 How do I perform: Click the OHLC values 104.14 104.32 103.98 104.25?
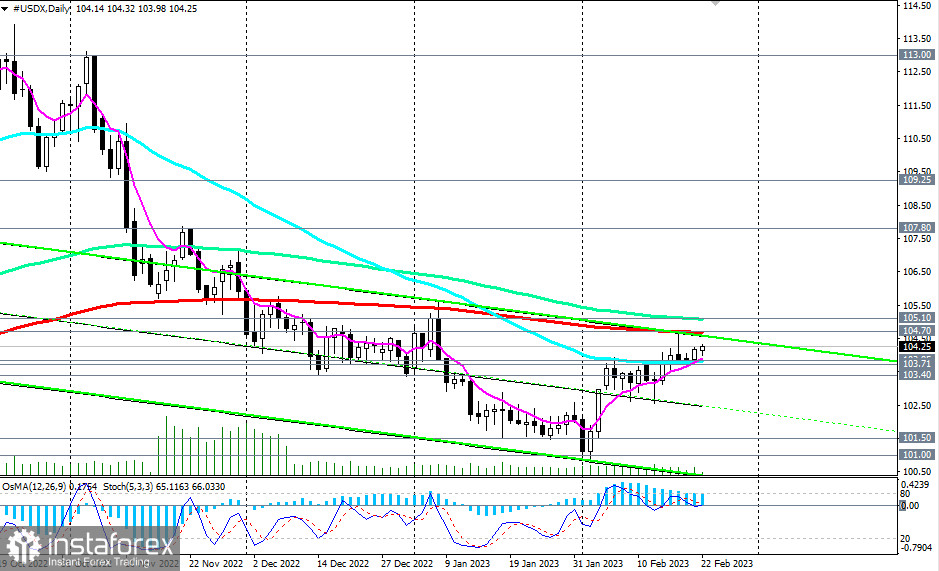(135, 9)
